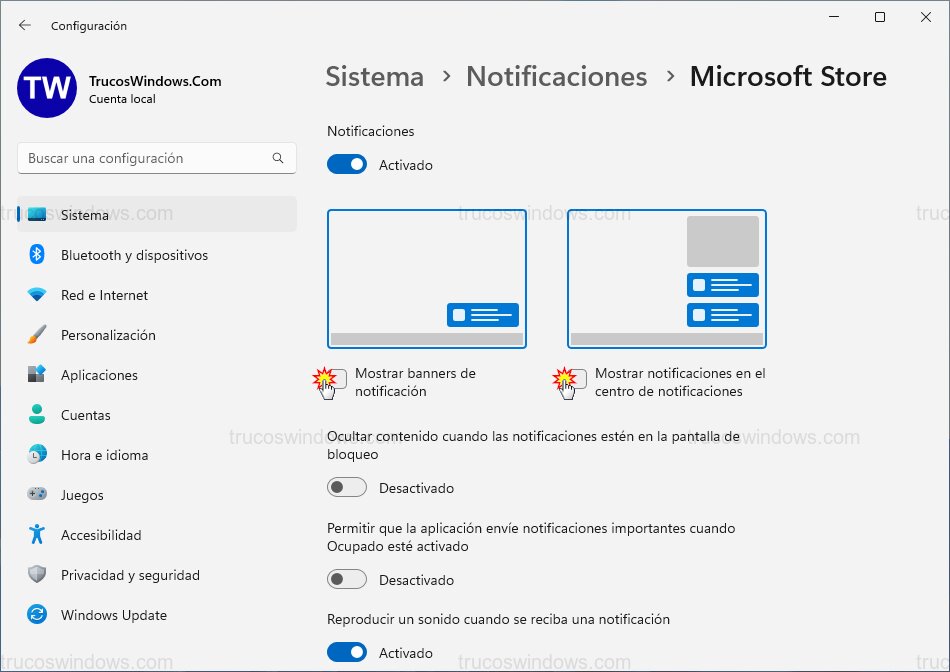Enable important notifications when Ocupado is active
Viewport: 950px width, 672px height.
point(347,579)
